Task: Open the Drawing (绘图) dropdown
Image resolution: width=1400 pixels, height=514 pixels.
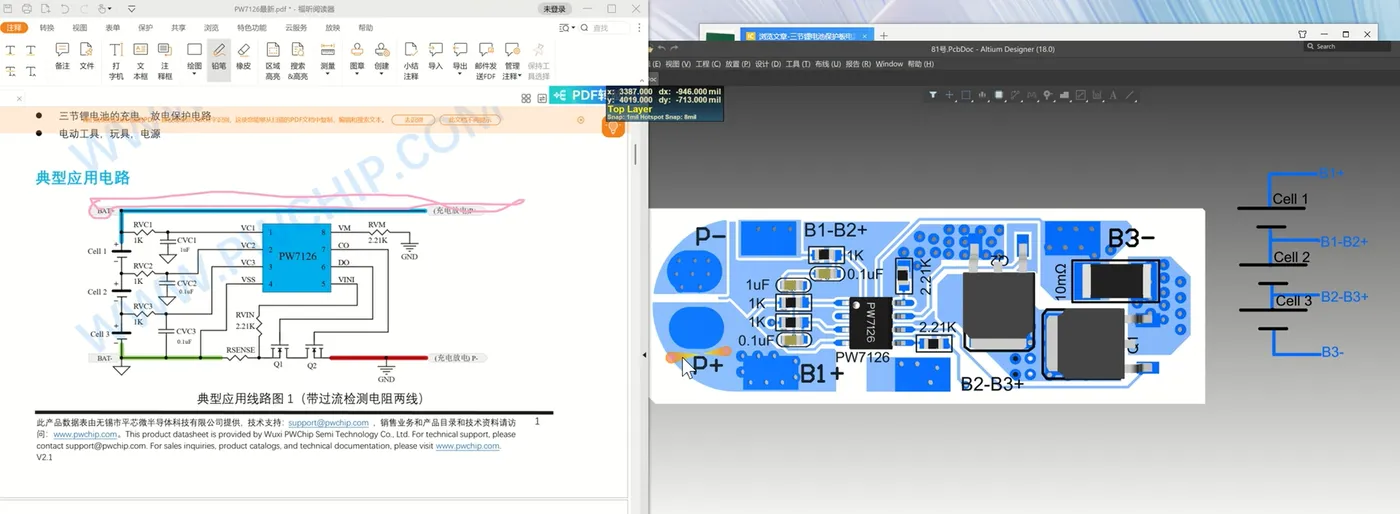Action: point(194,58)
